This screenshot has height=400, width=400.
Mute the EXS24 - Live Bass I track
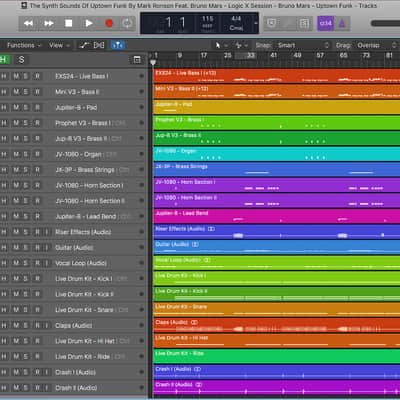[x=16, y=76]
